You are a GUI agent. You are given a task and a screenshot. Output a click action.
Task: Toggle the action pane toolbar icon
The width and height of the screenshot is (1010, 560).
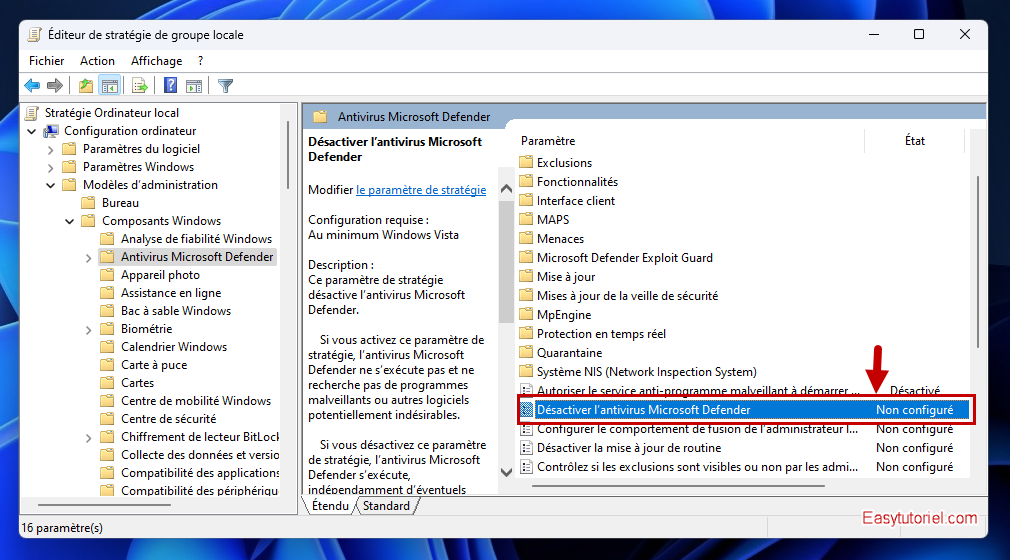coord(194,86)
